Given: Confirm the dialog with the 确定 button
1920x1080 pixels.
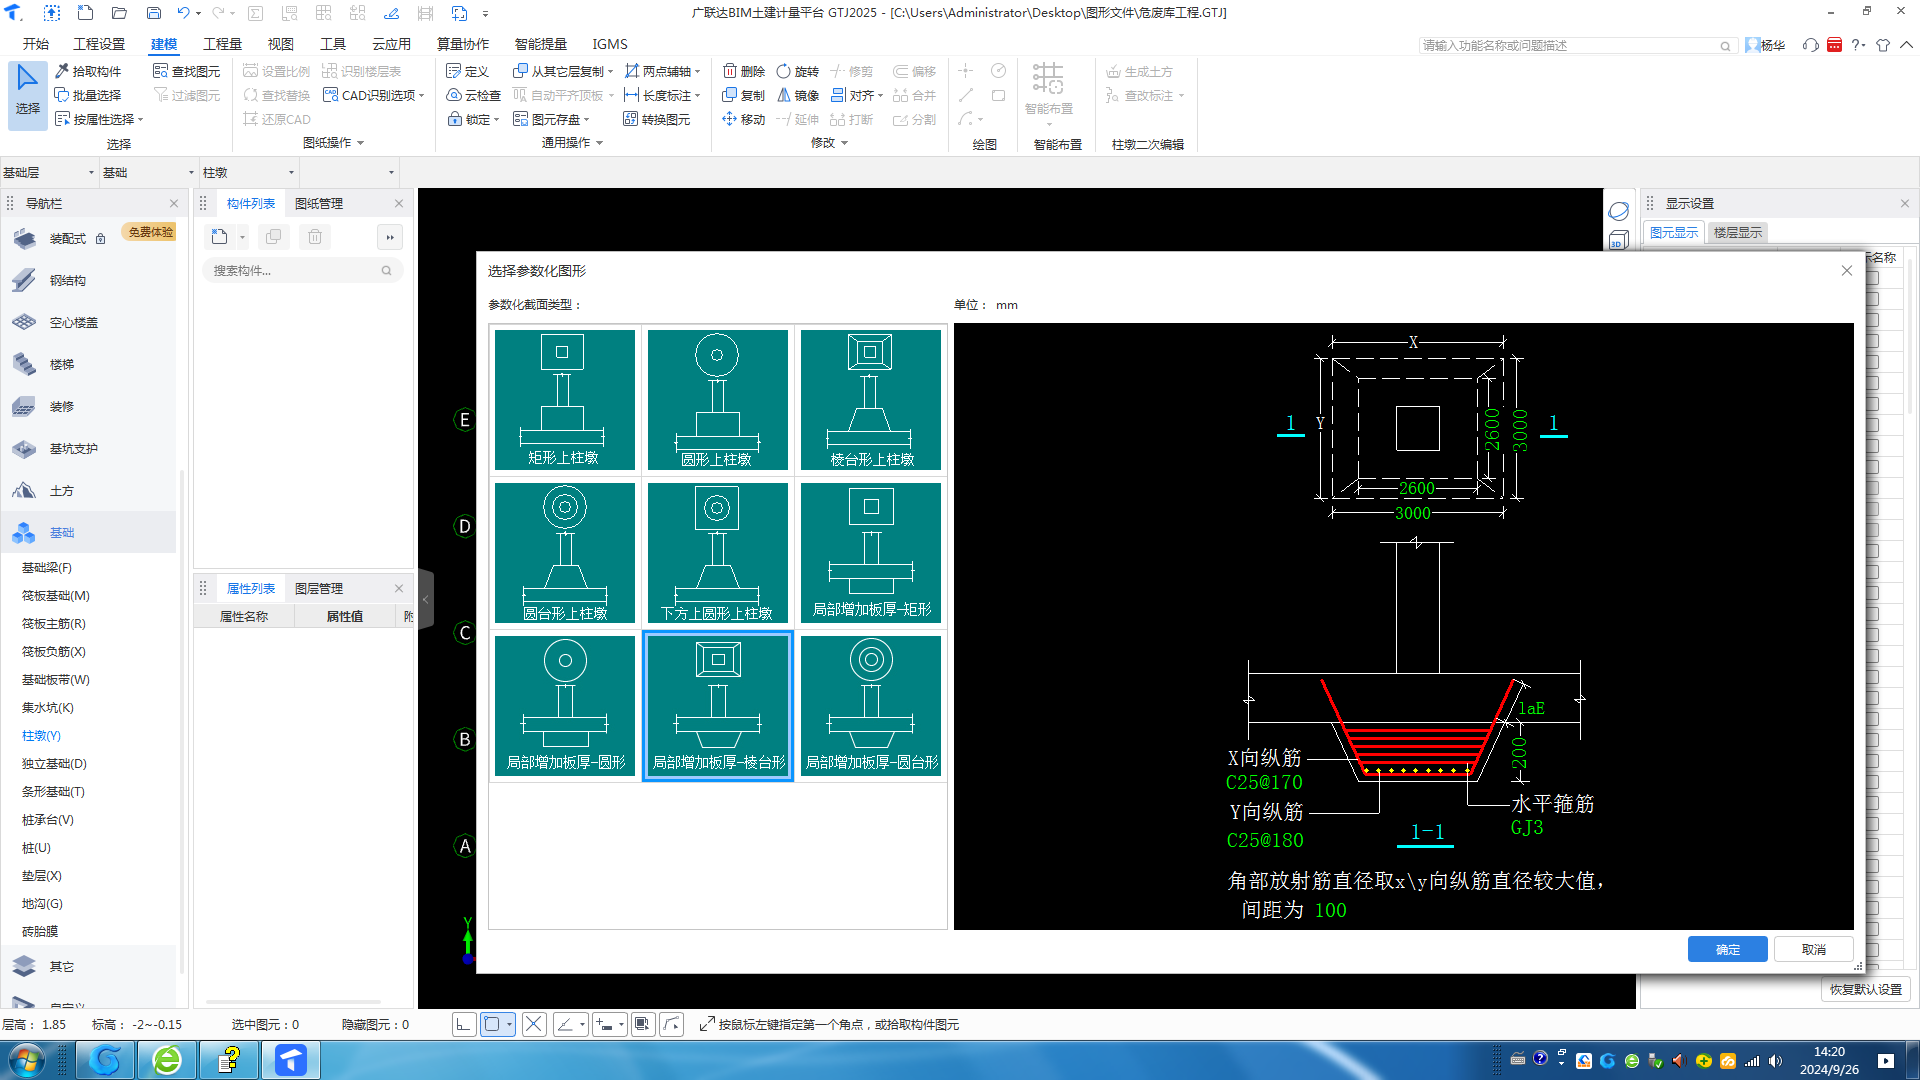Looking at the screenshot, I should tap(1727, 949).
